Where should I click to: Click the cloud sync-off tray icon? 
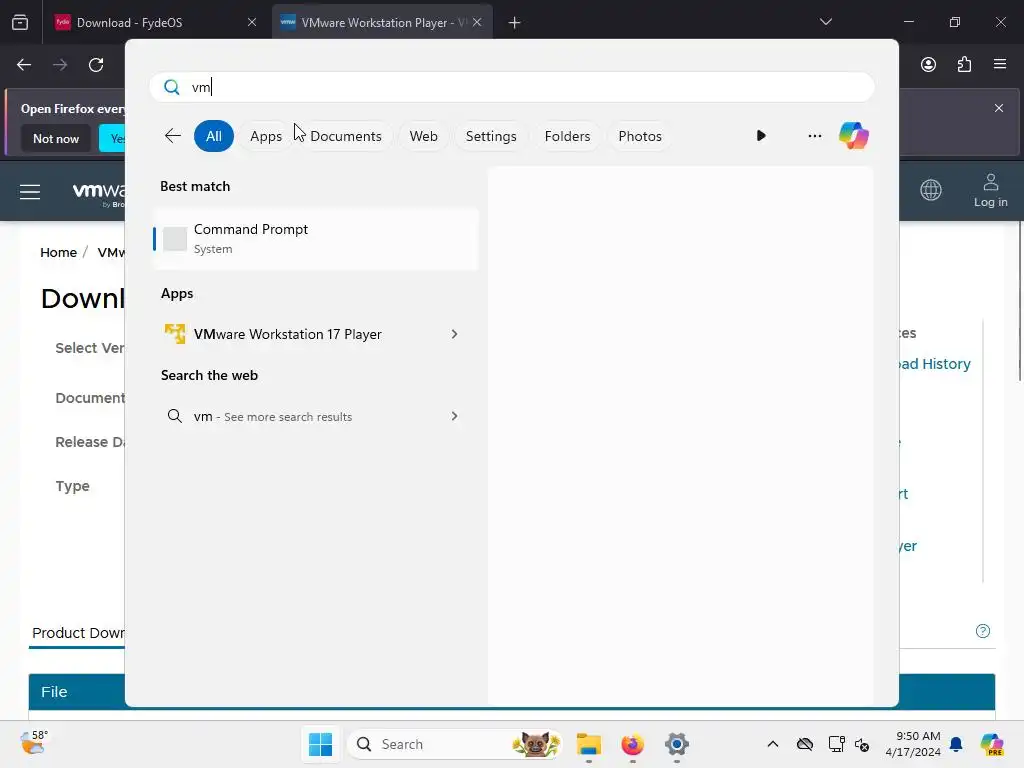(x=805, y=744)
